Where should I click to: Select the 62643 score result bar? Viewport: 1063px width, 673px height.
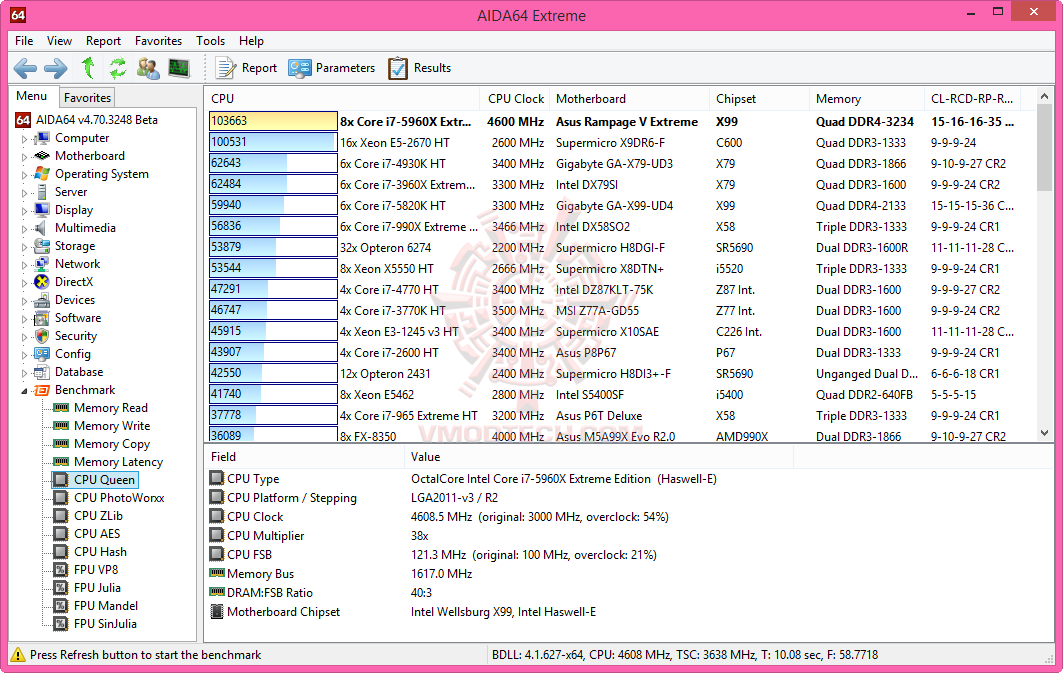click(x=273, y=163)
